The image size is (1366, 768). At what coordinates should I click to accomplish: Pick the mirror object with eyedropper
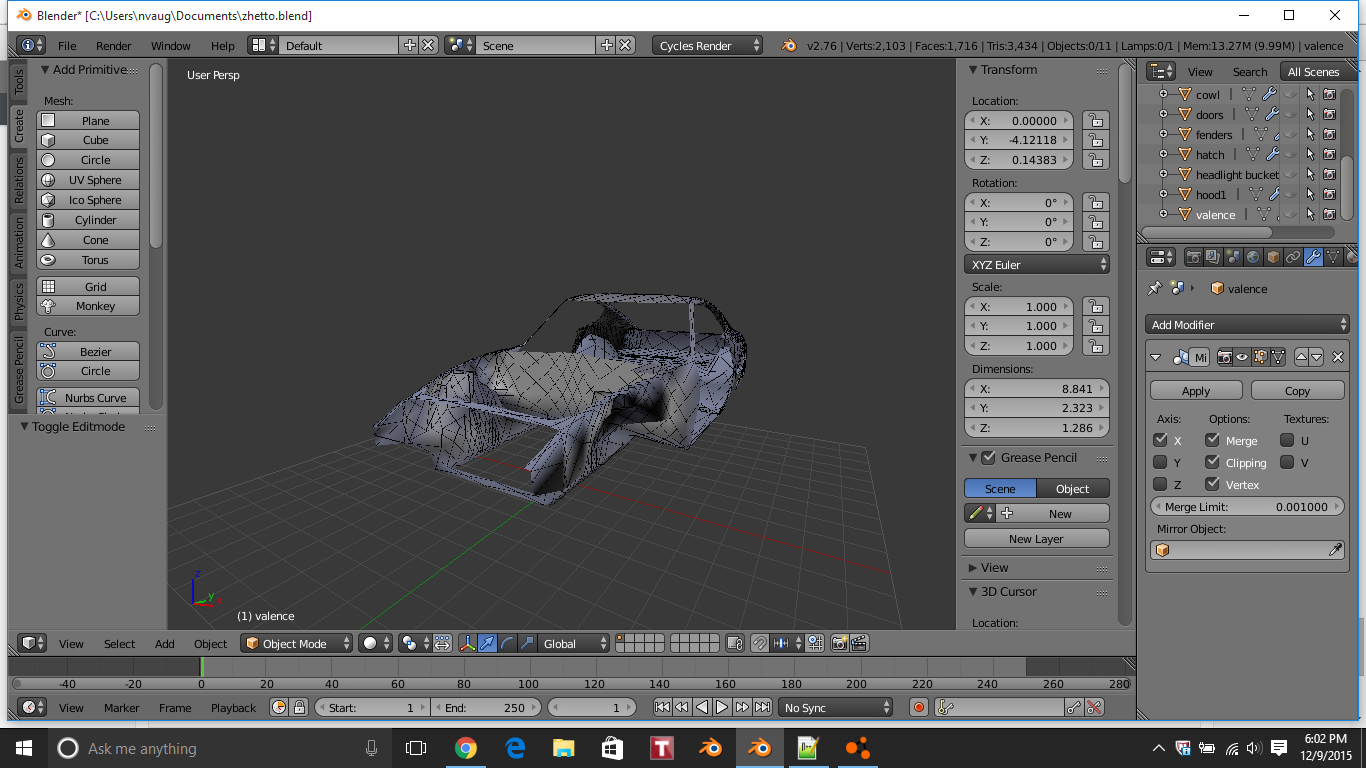(x=1334, y=550)
